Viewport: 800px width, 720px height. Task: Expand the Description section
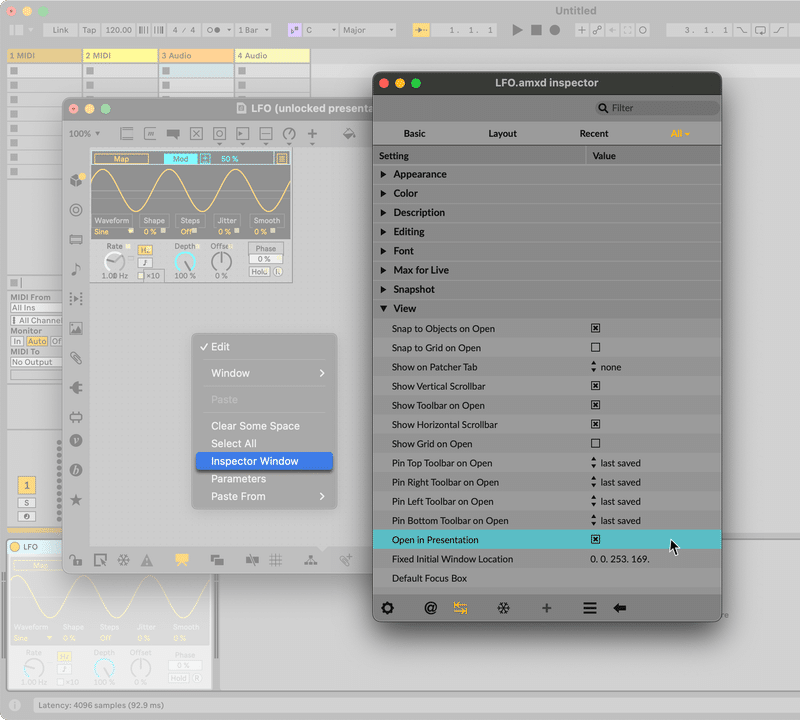pyautogui.click(x=383, y=212)
